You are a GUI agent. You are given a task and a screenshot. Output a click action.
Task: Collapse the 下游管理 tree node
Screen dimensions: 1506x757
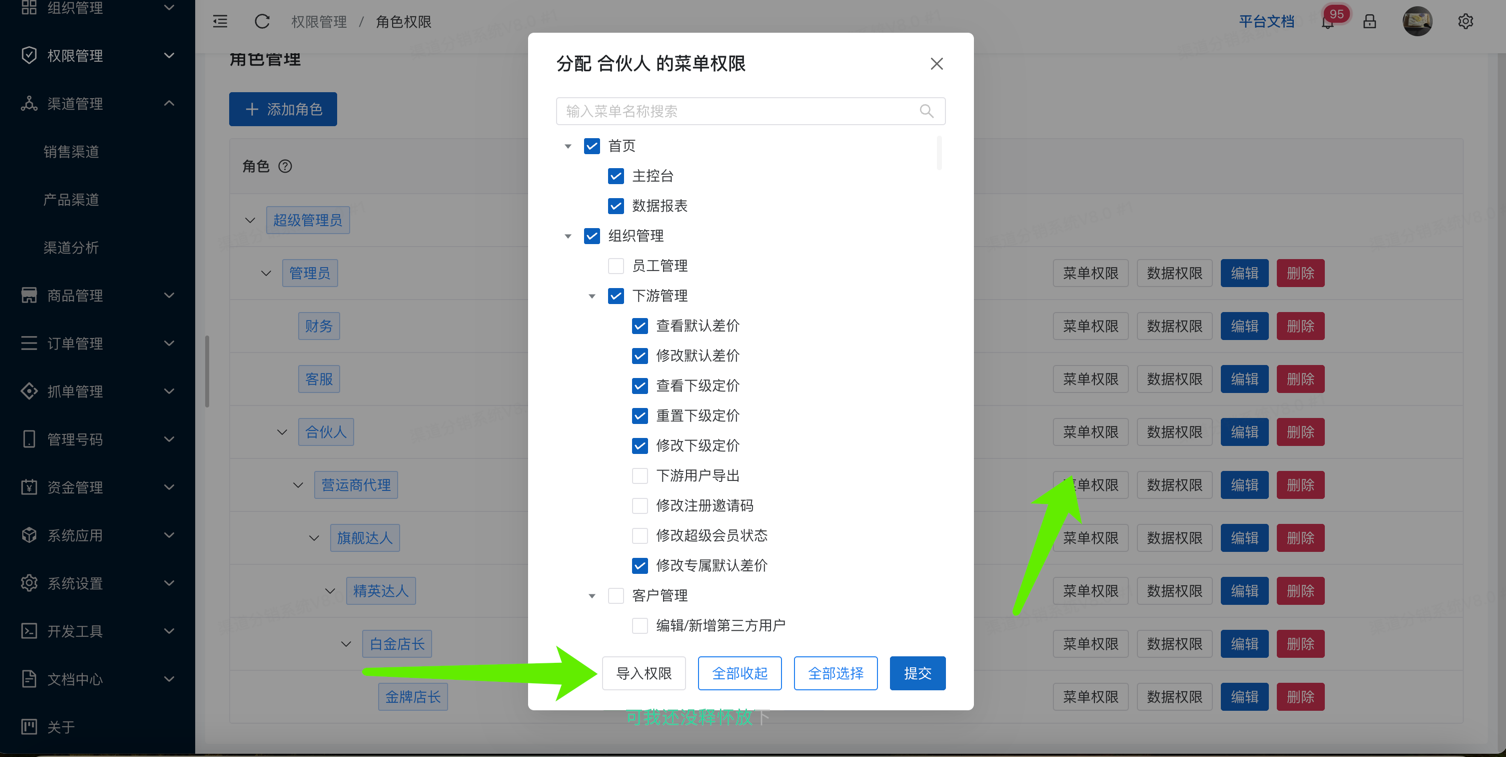pyautogui.click(x=592, y=296)
